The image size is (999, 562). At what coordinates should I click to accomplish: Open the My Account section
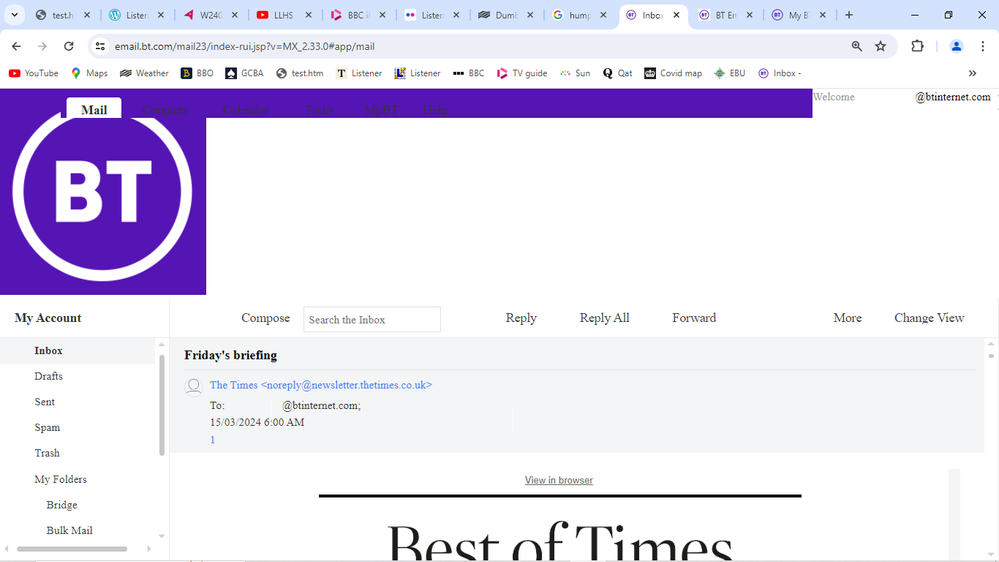[x=48, y=317]
